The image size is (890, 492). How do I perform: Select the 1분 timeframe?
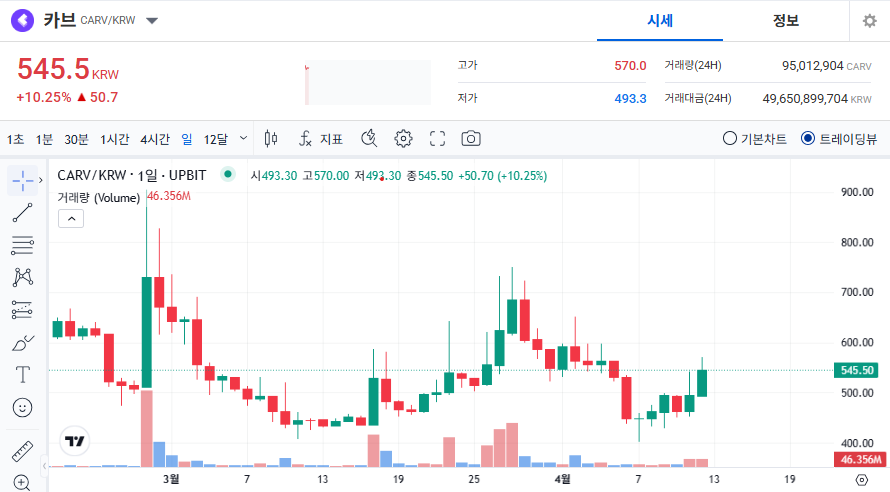point(44,139)
